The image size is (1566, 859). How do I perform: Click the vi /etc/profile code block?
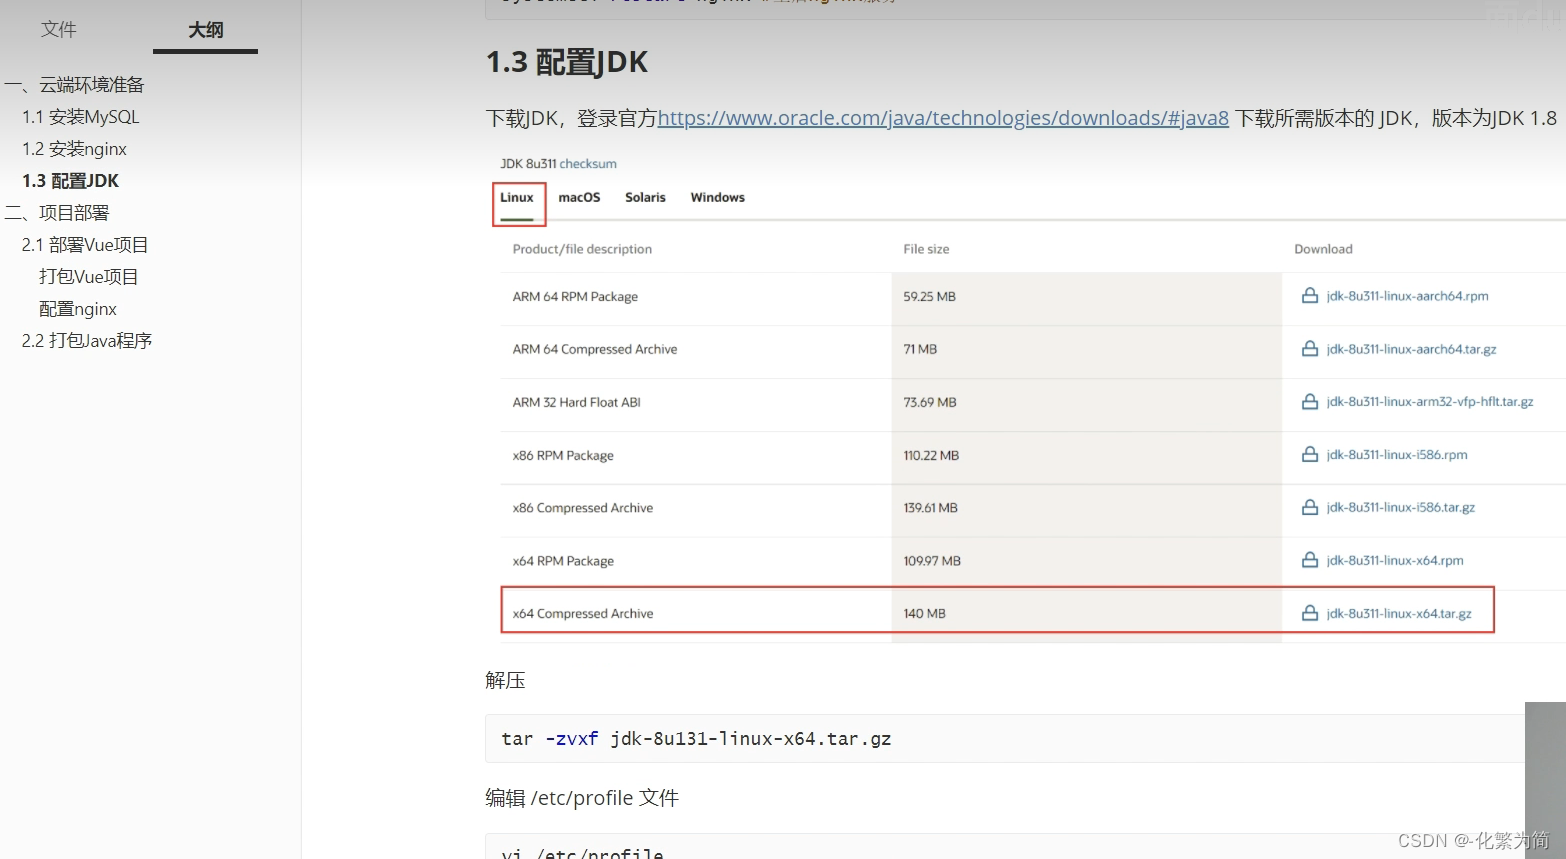[x=1005, y=847]
